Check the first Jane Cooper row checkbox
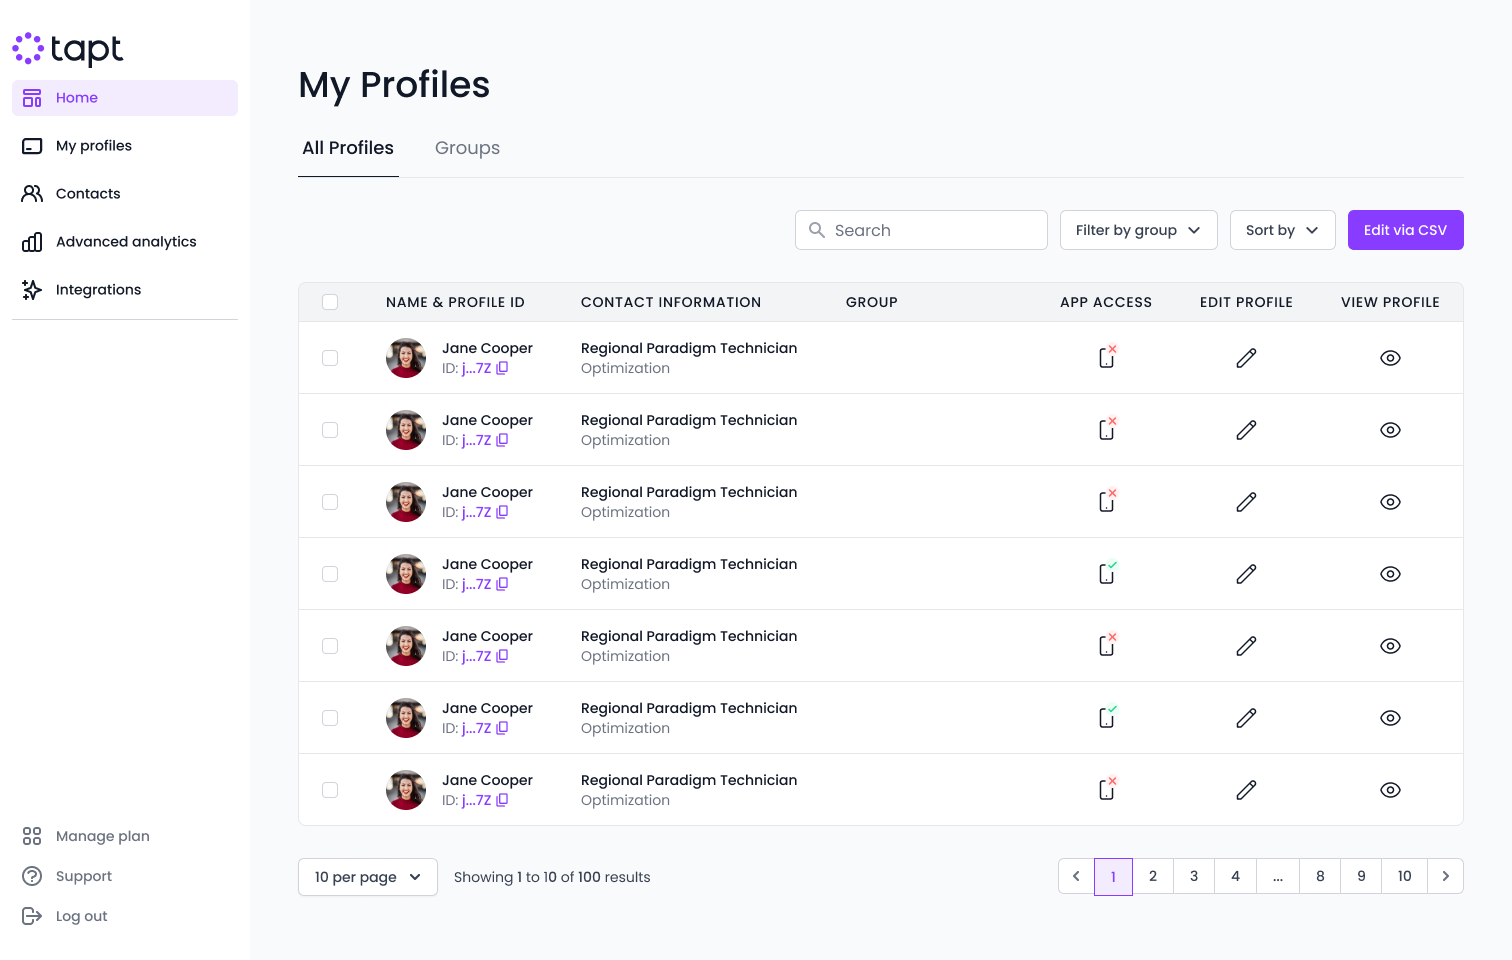 (x=330, y=358)
